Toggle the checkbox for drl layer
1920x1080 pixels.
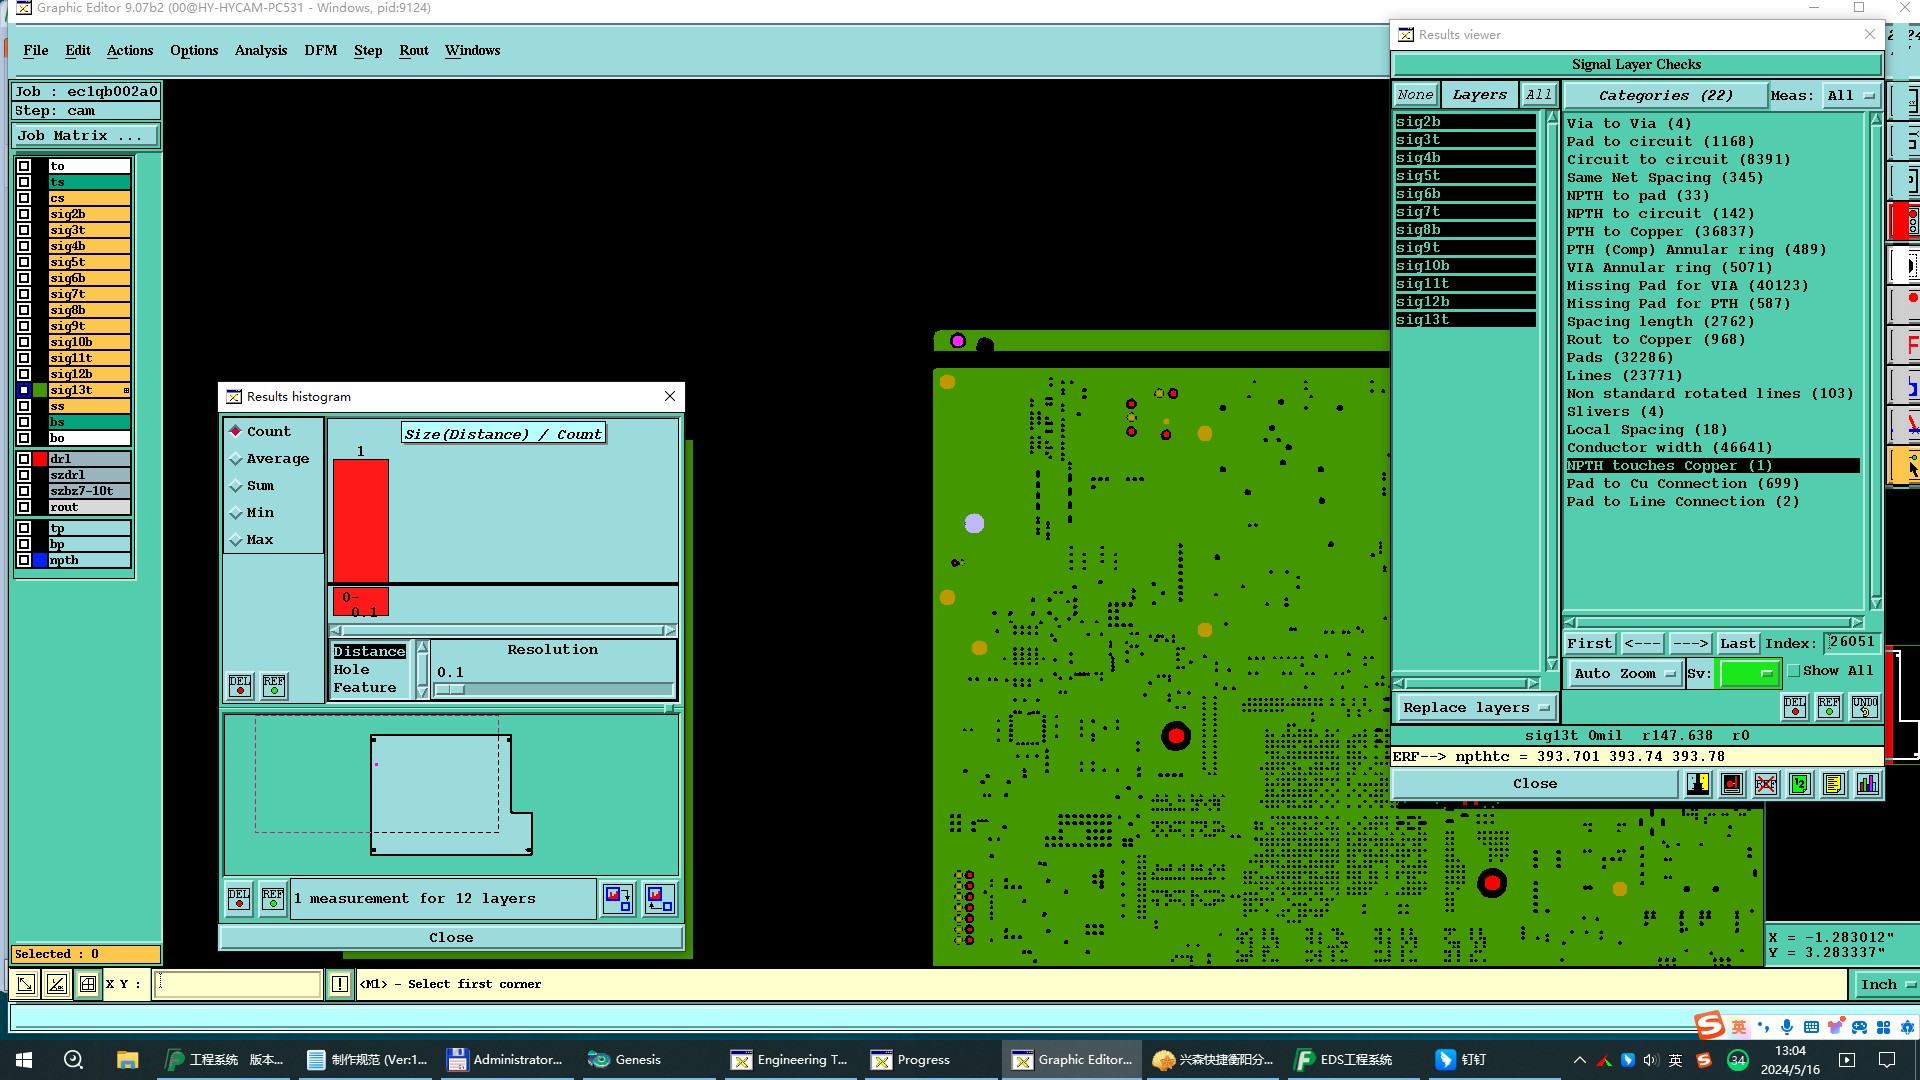click(x=24, y=459)
